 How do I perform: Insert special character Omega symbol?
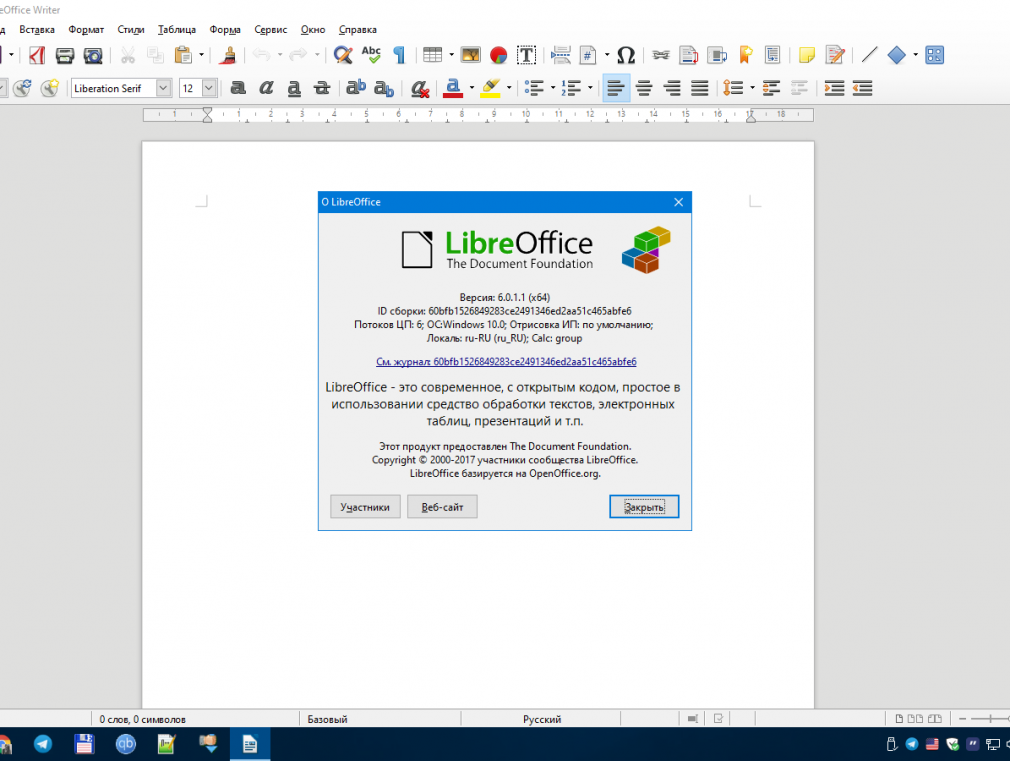[x=625, y=55]
